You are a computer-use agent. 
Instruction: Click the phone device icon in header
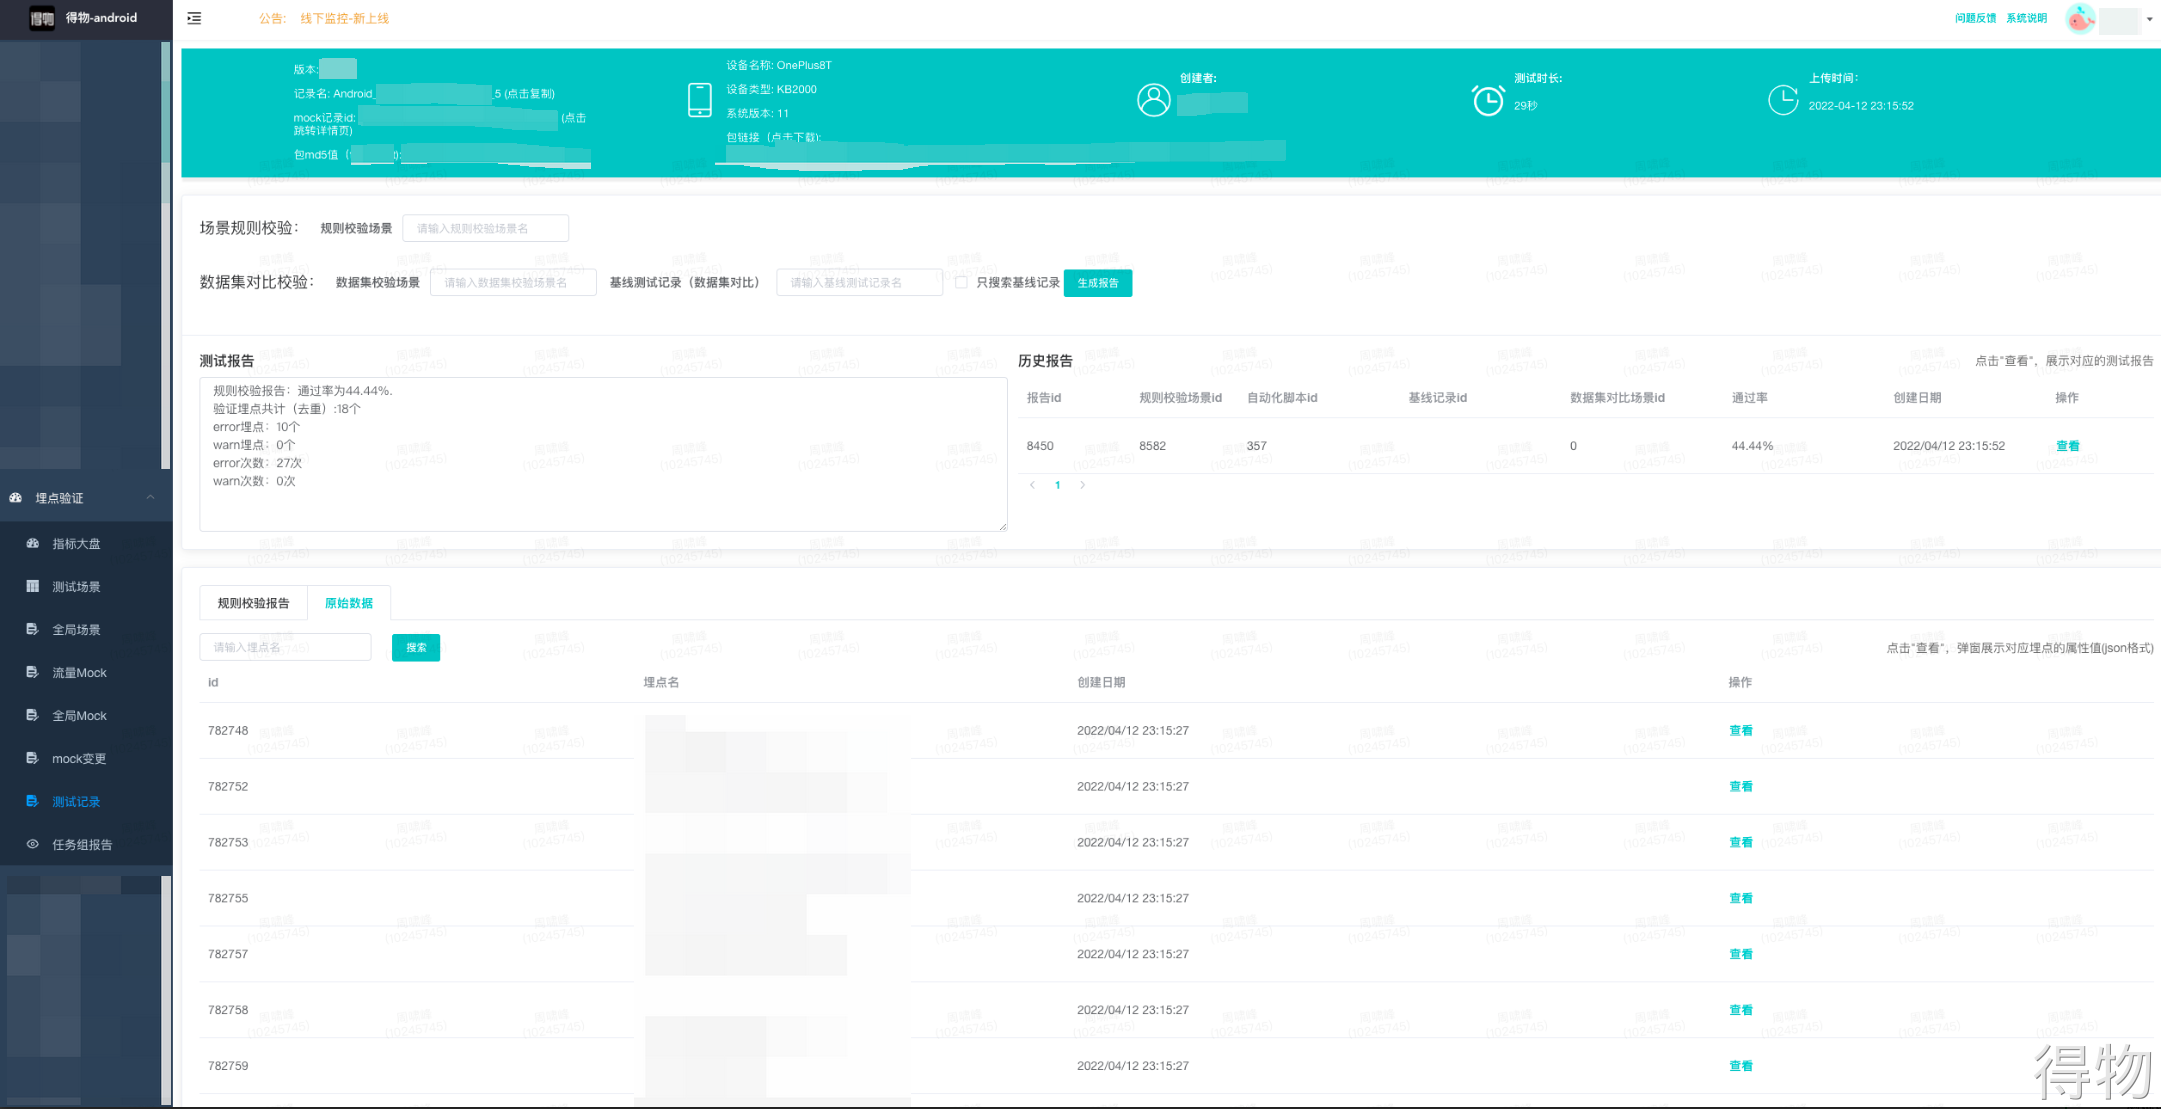pyautogui.click(x=700, y=100)
